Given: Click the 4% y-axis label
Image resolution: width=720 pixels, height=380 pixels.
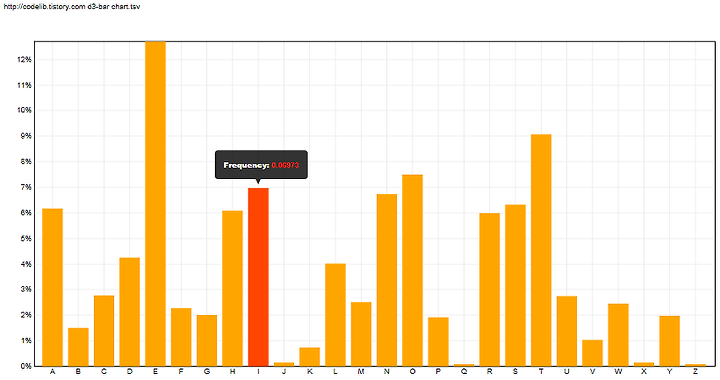Looking at the screenshot, I should [x=26, y=264].
